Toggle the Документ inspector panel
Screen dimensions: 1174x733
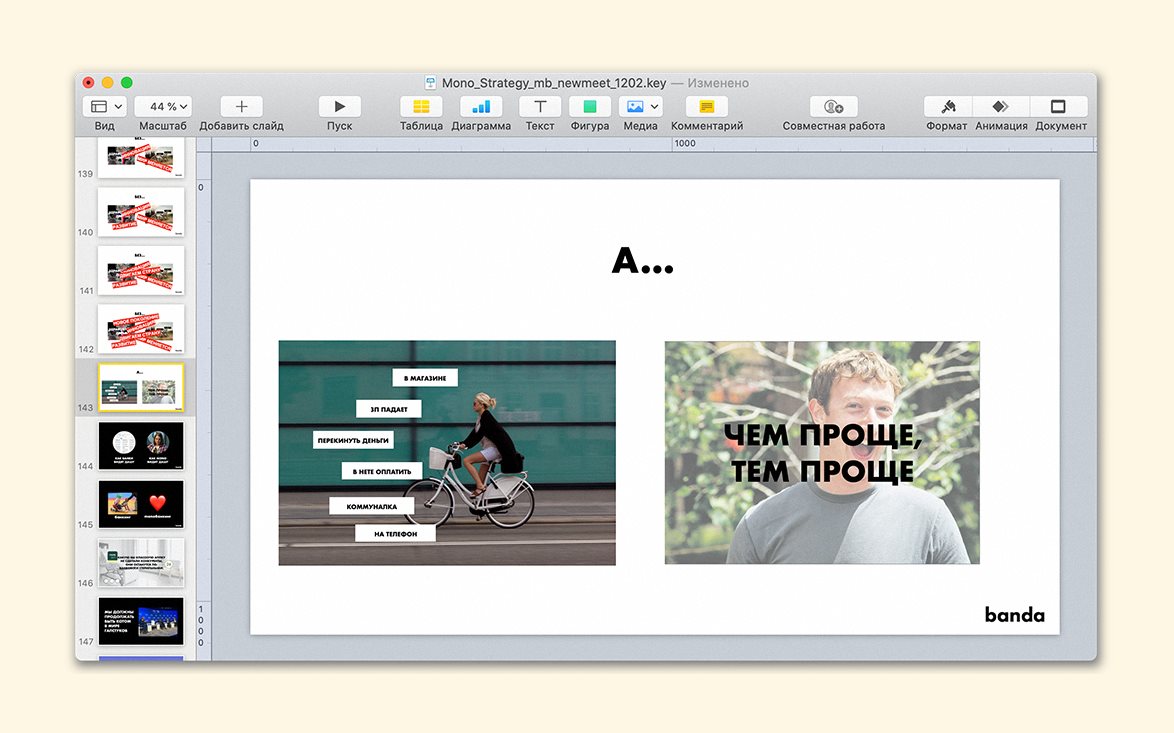(x=1059, y=107)
